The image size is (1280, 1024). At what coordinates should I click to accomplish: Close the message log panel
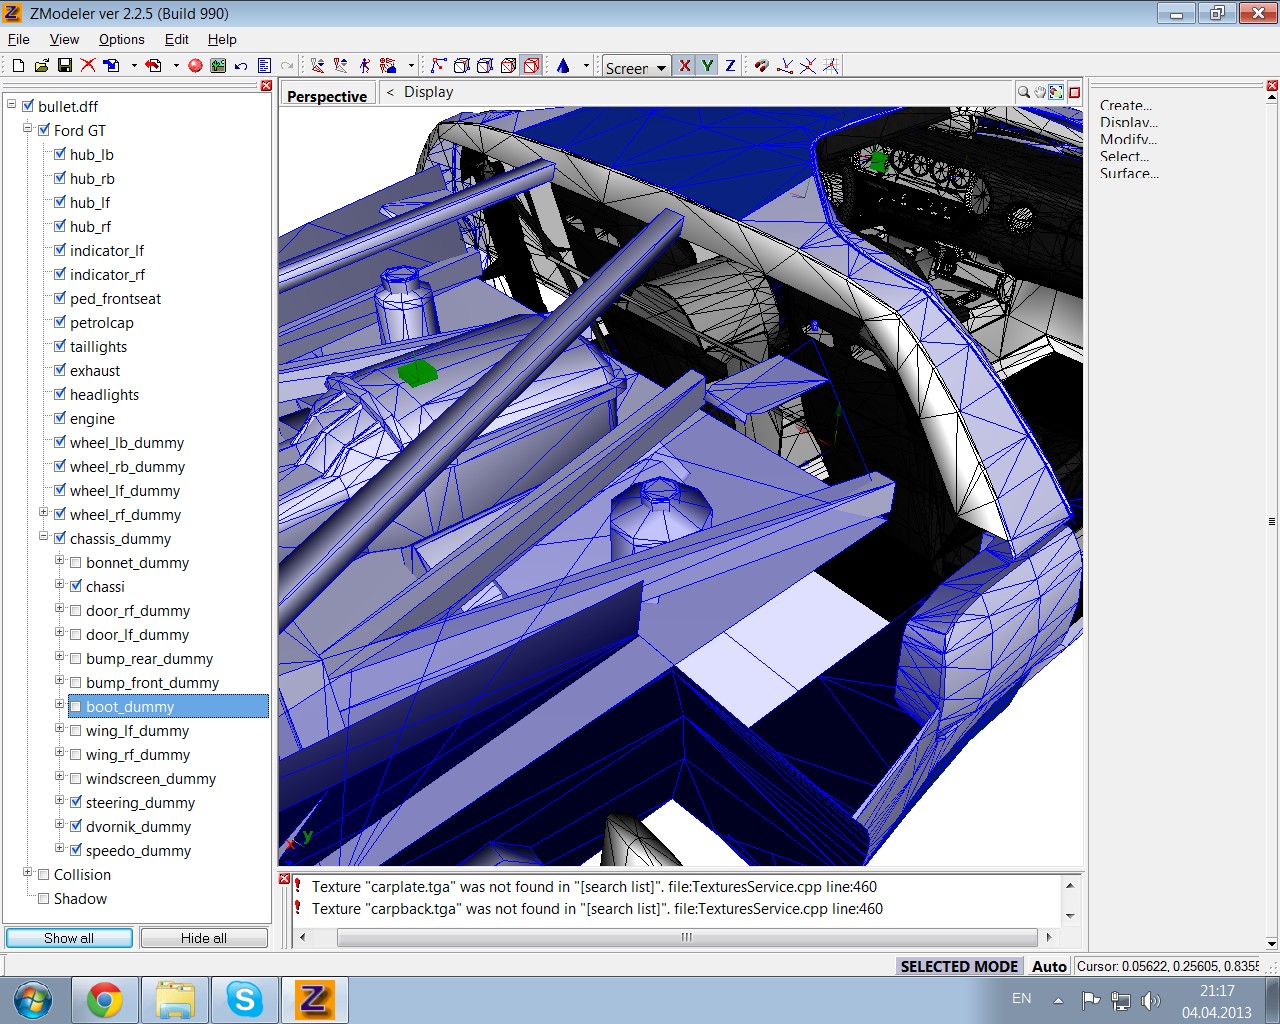pyautogui.click(x=284, y=879)
